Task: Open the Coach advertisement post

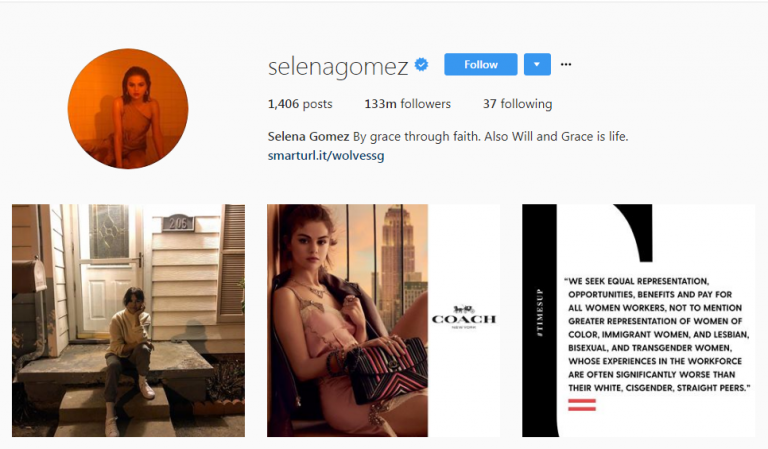Action: (384, 320)
